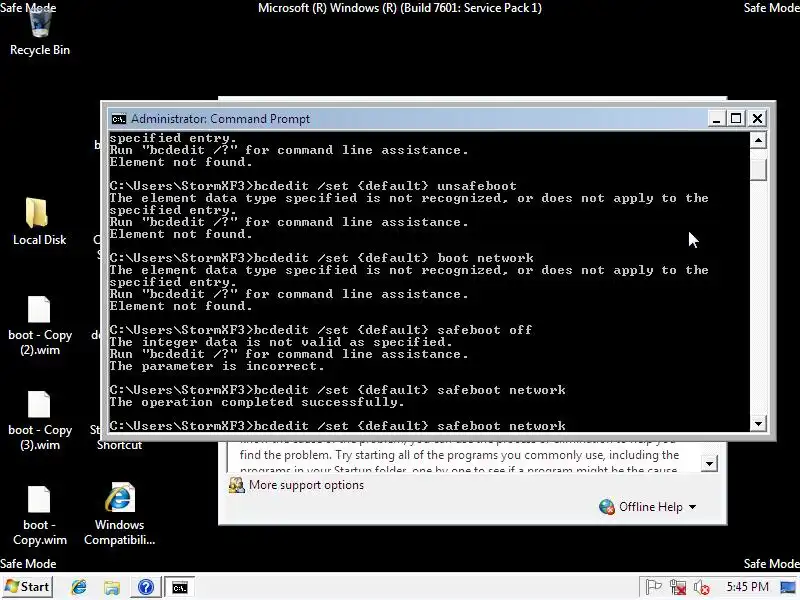800x600 pixels.
Task: Launch Internet Explorer from the taskbar
Action: (79, 587)
